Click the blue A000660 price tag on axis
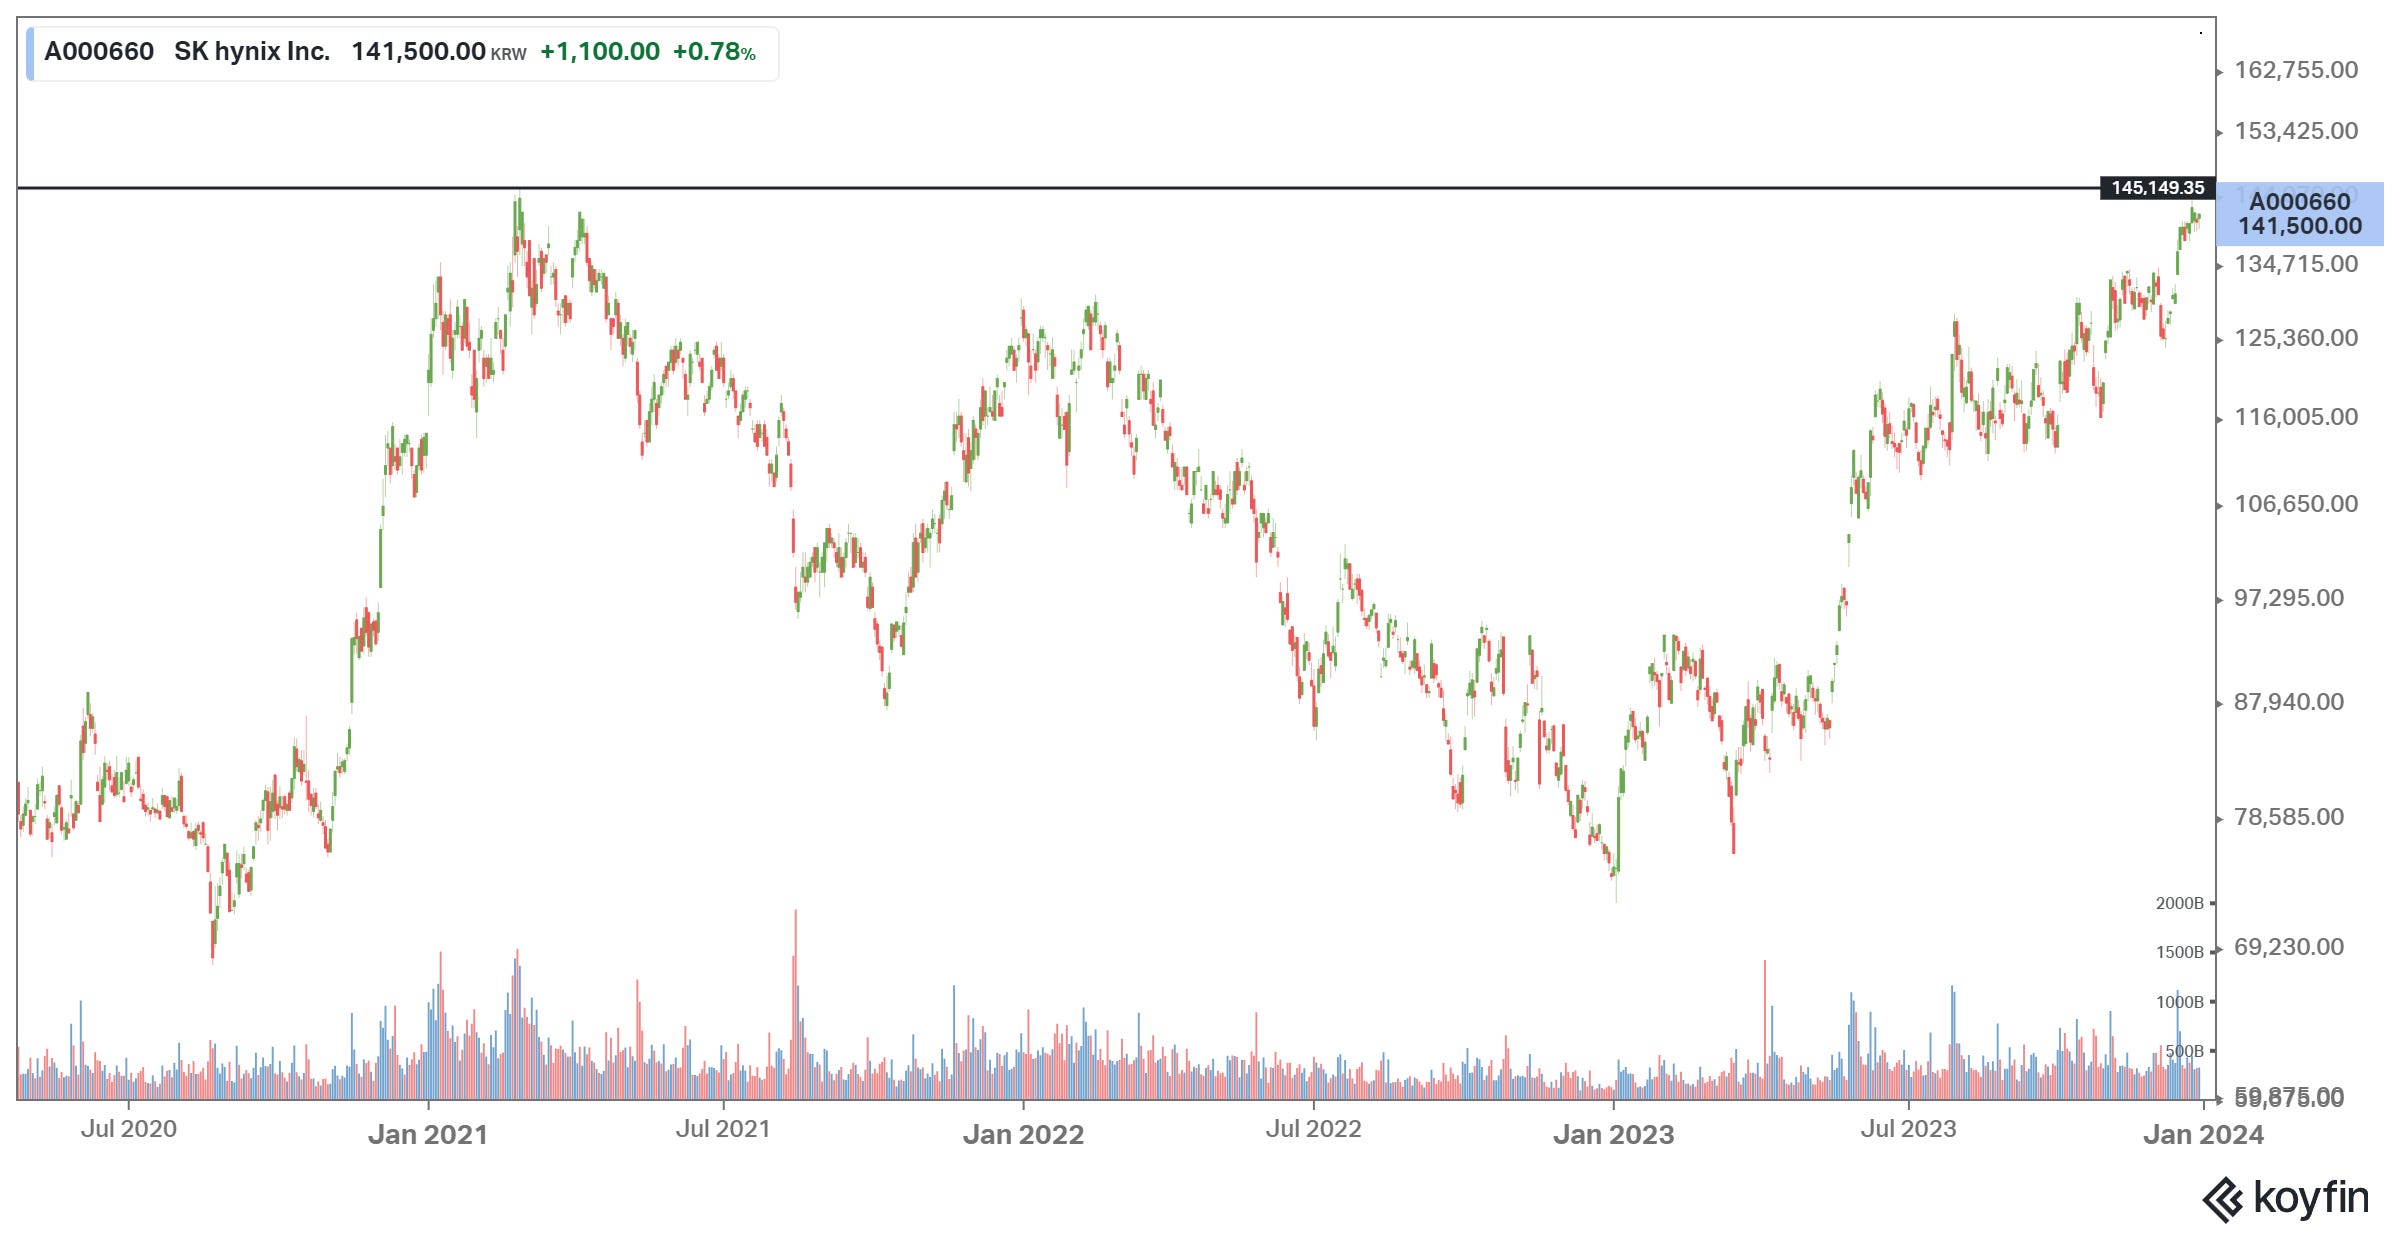 click(x=2299, y=214)
